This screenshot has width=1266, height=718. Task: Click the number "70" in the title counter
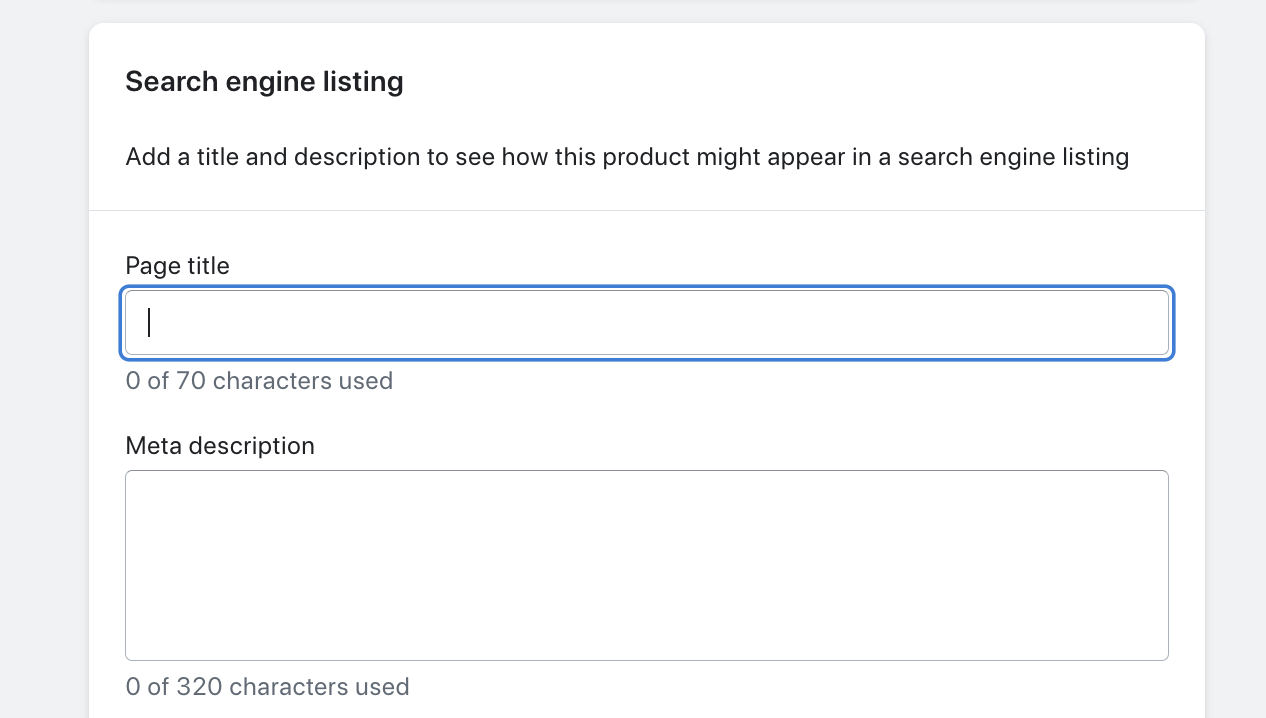click(191, 381)
